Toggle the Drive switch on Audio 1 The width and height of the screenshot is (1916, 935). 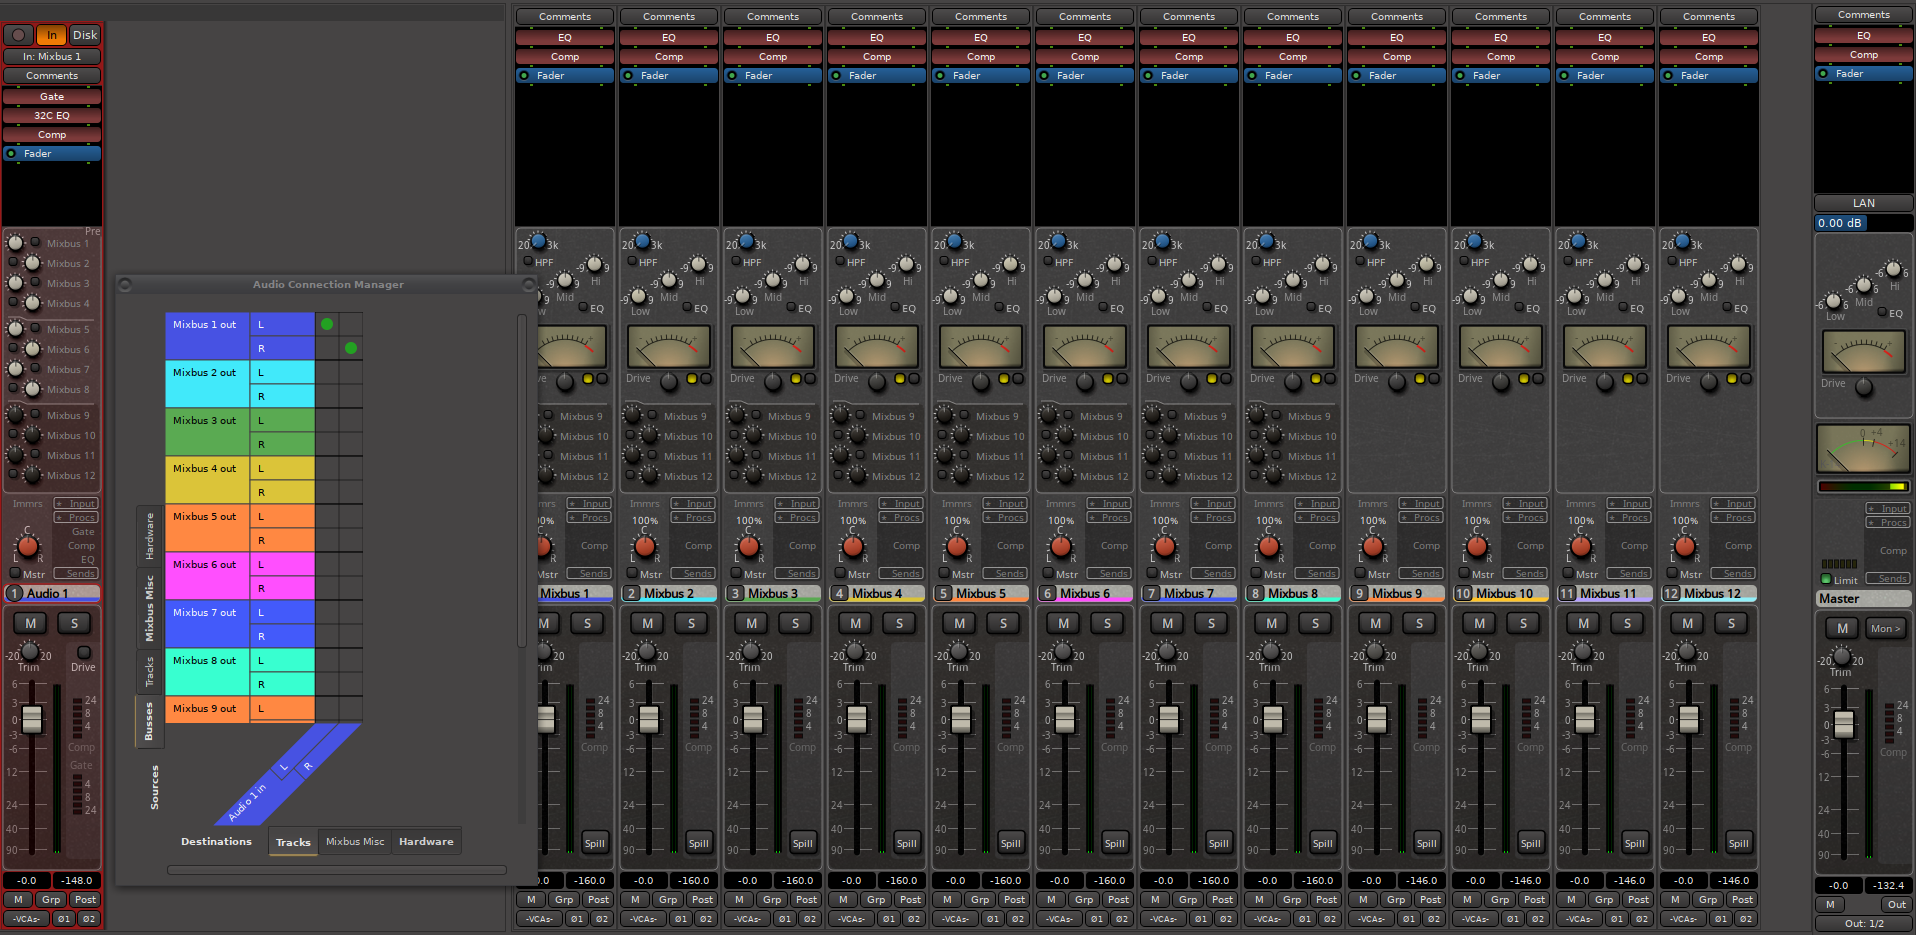pyautogui.click(x=84, y=652)
